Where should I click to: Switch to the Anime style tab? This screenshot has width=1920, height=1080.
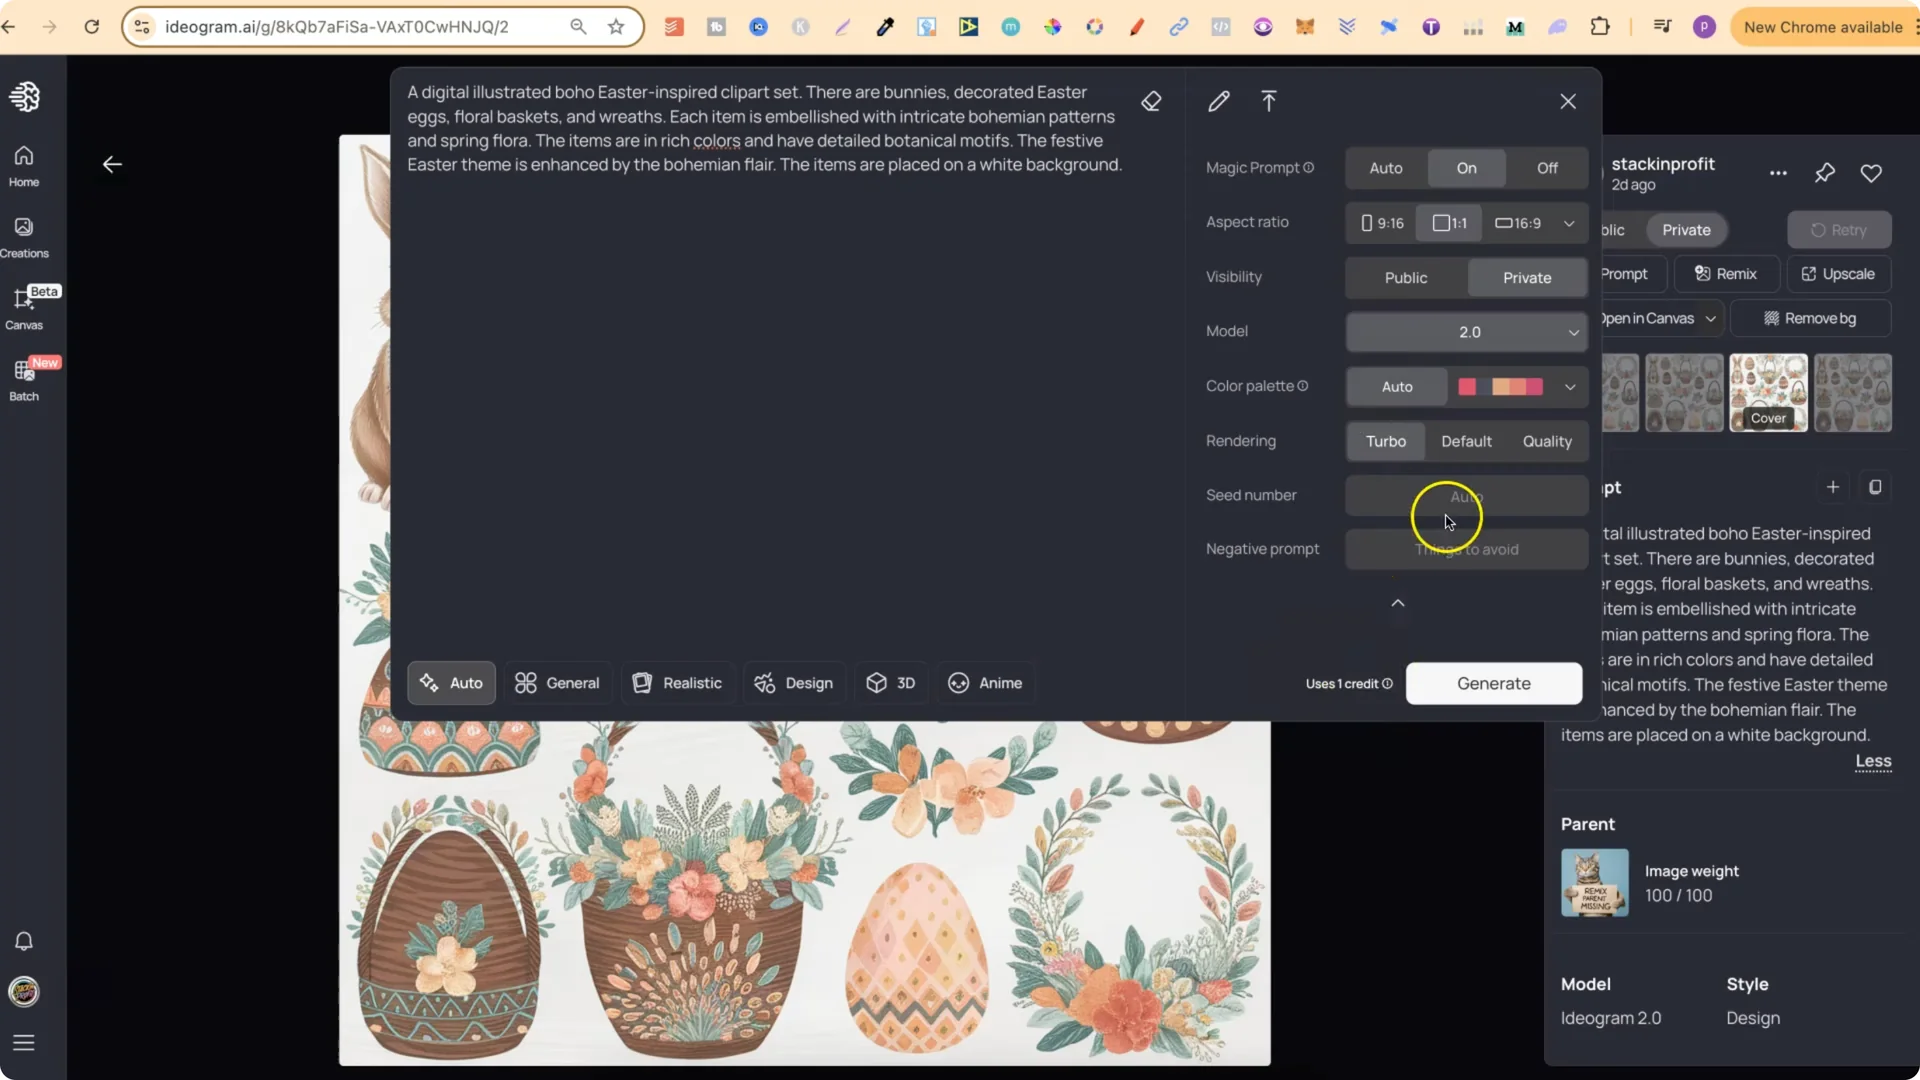coord(985,683)
